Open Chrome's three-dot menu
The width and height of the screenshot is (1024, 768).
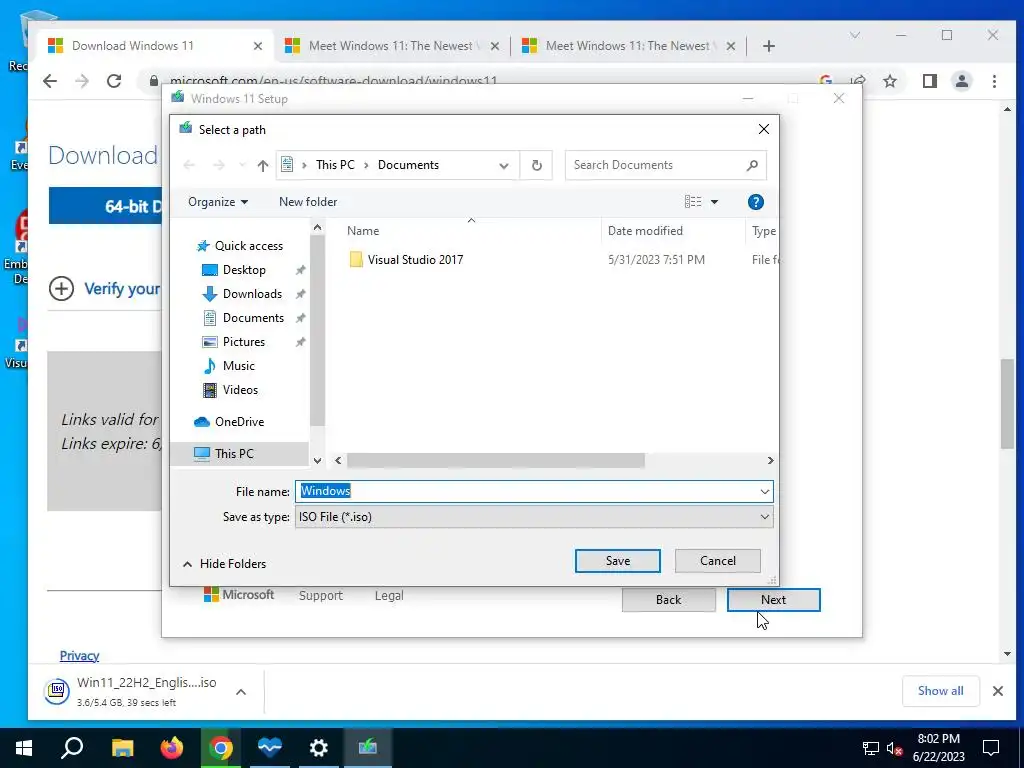coord(994,81)
